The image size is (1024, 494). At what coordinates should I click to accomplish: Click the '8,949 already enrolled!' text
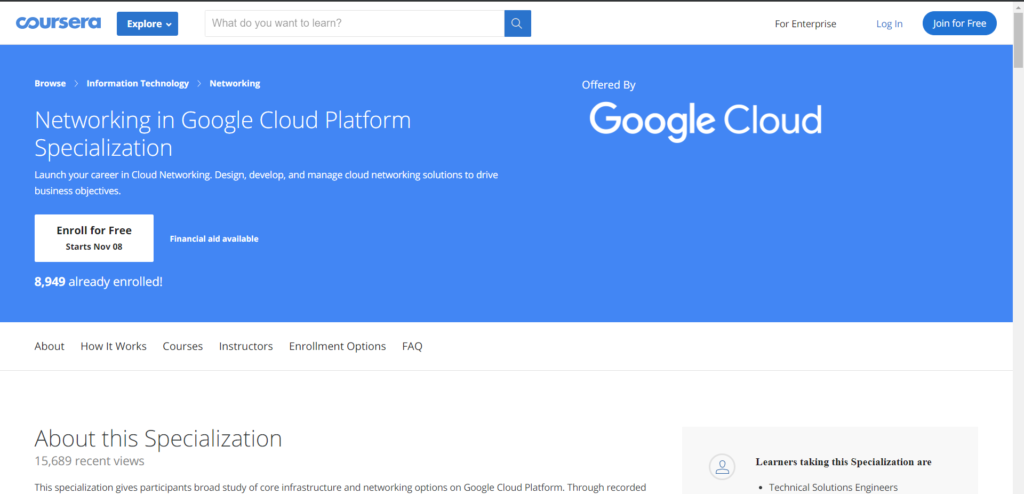99,282
